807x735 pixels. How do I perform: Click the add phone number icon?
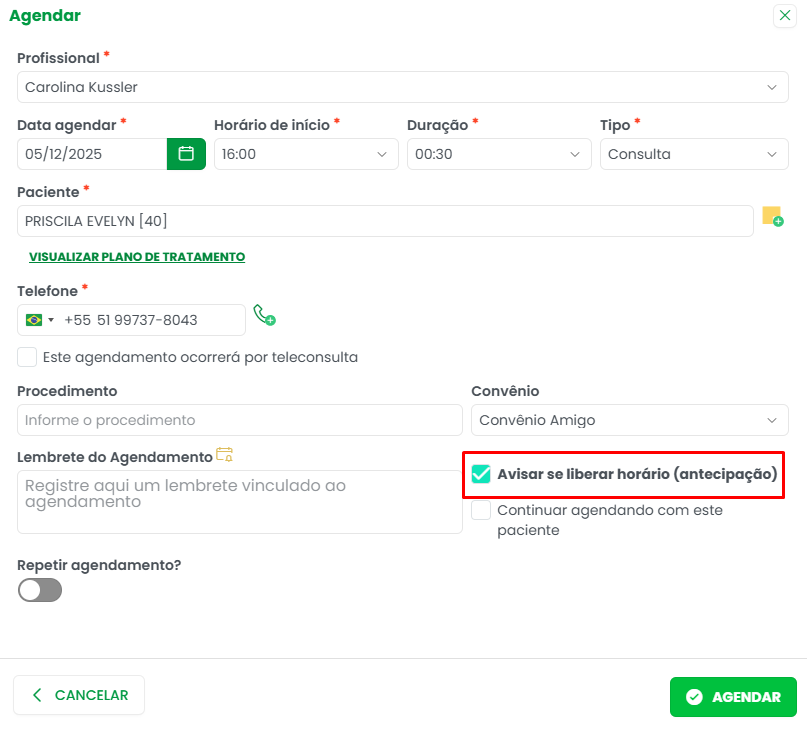(264, 316)
